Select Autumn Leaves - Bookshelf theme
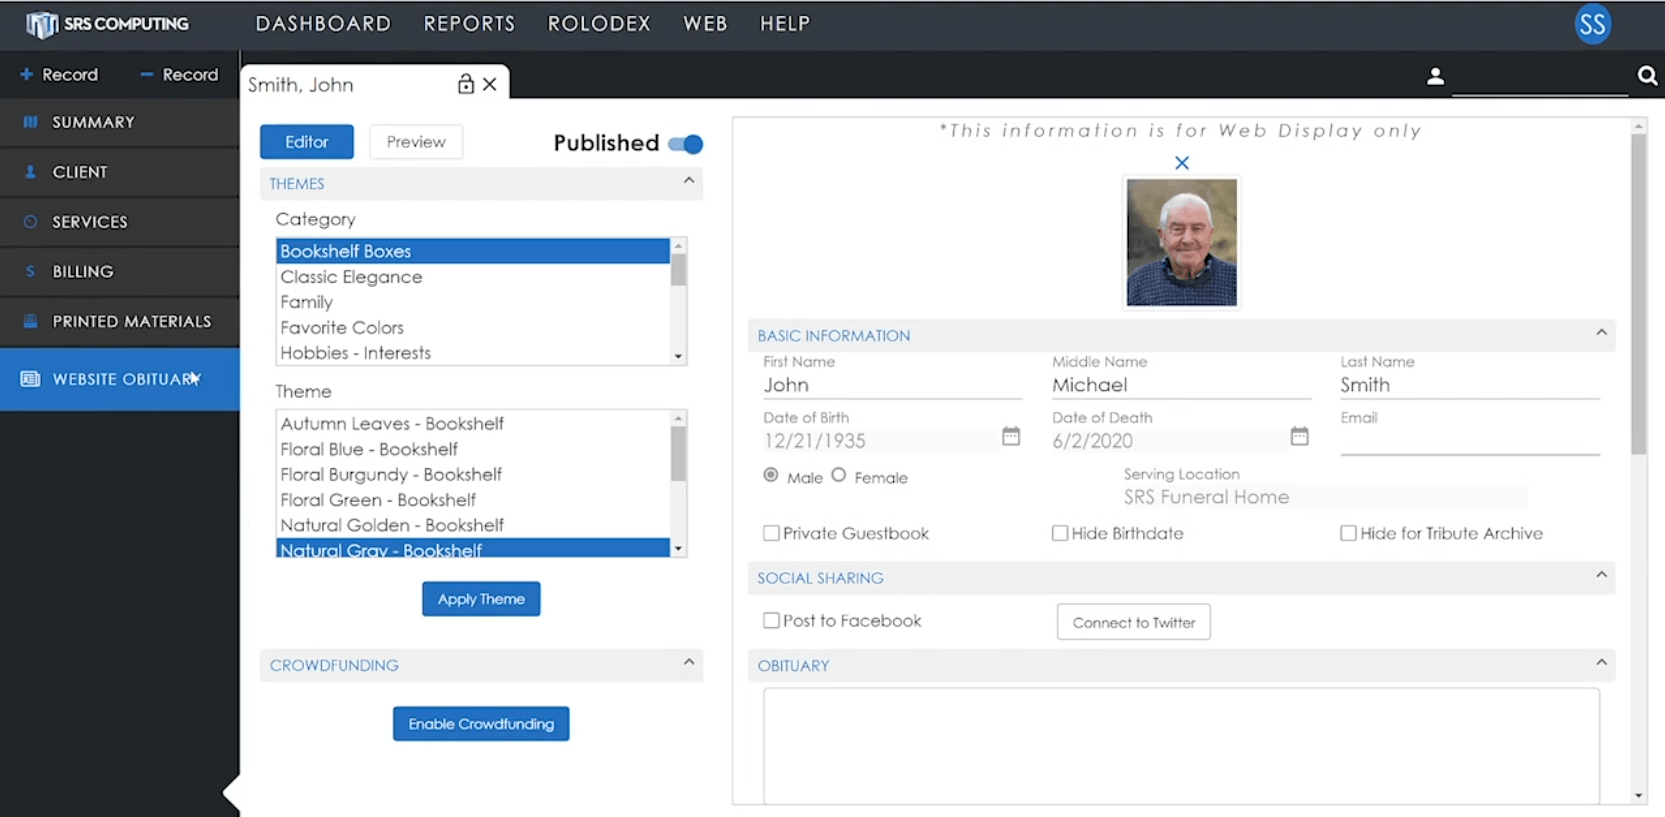Screen dimensions: 1665x817 pos(473,424)
